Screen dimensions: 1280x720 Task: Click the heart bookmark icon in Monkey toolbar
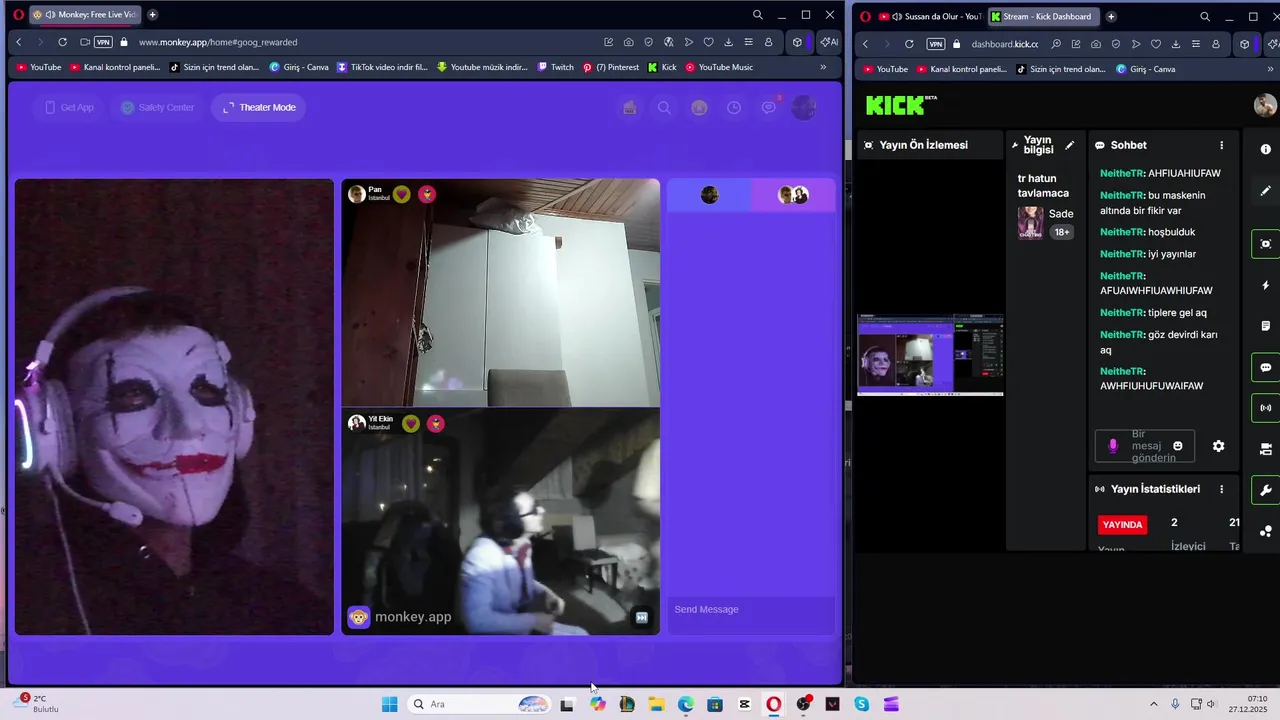[x=708, y=42]
